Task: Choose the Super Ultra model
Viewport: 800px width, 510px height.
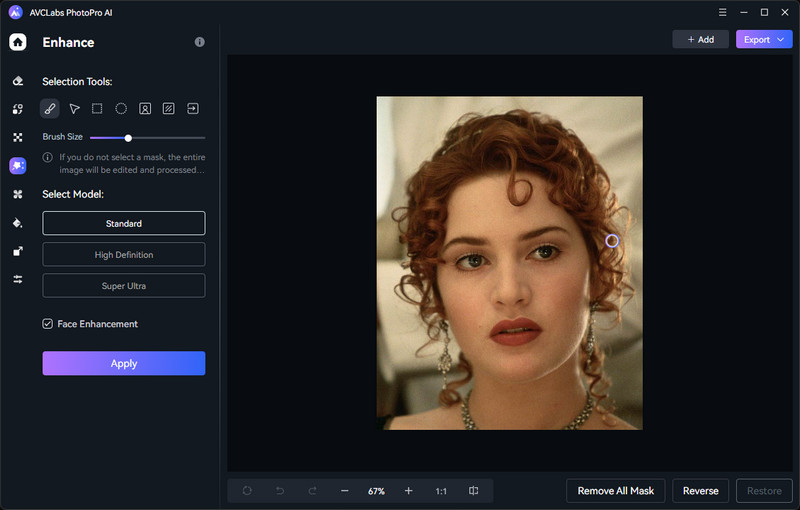Action: (124, 286)
